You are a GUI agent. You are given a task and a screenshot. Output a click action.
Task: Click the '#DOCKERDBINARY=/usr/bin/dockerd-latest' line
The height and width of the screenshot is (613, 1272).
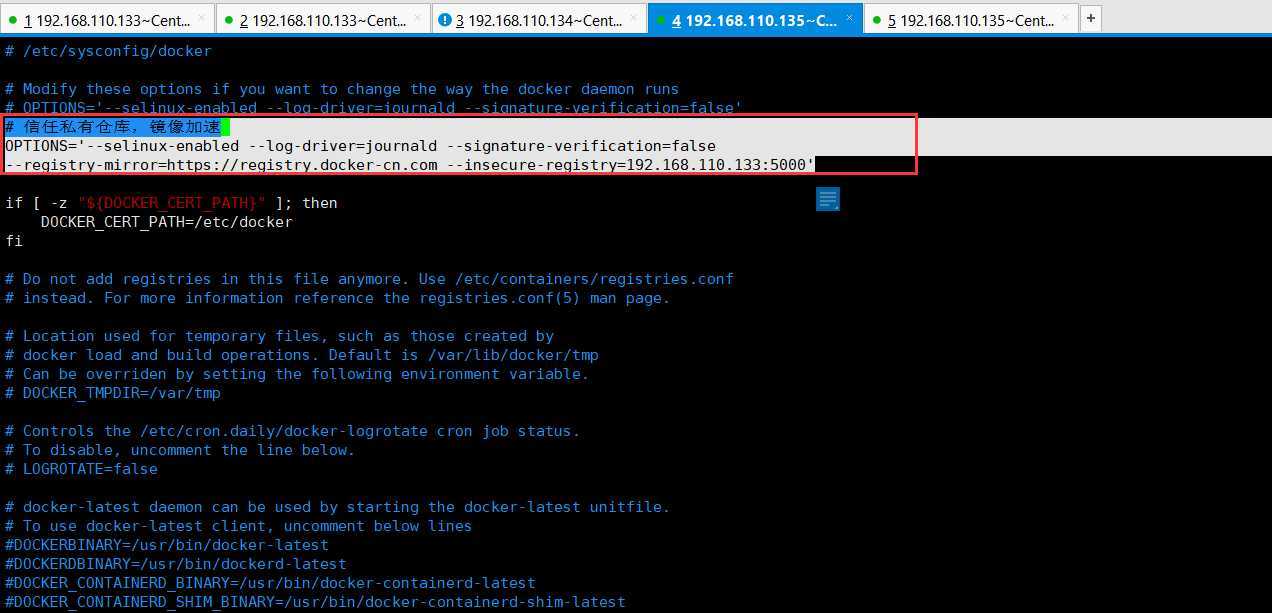(175, 564)
